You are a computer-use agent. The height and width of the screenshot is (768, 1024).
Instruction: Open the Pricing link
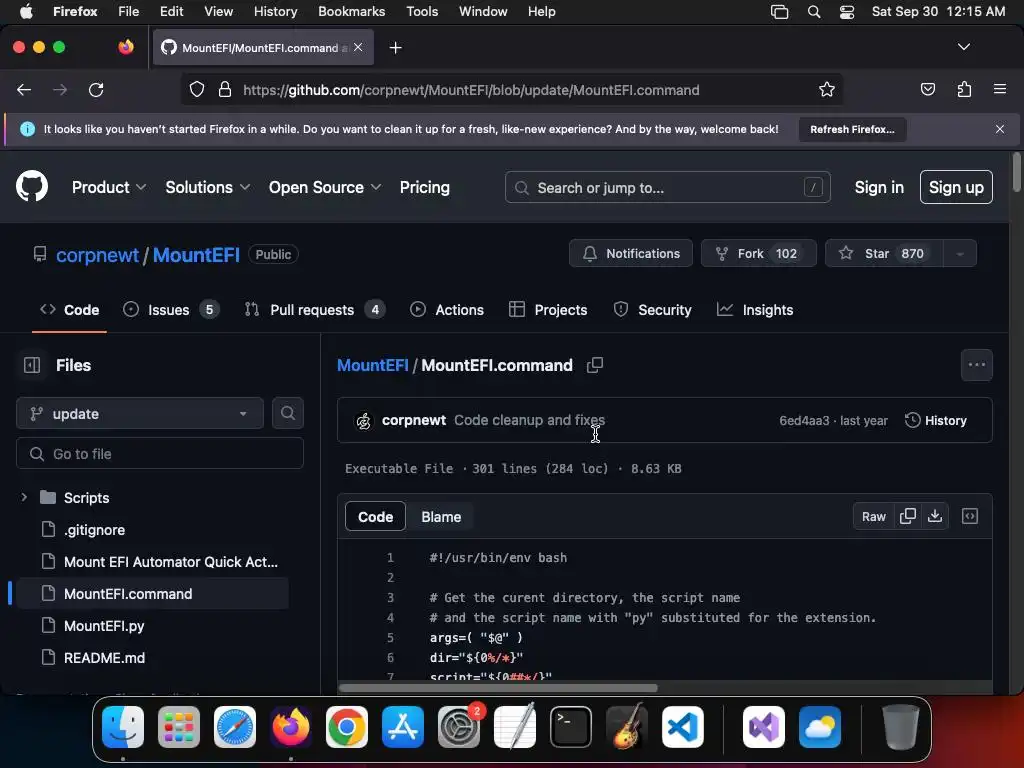(424, 187)
